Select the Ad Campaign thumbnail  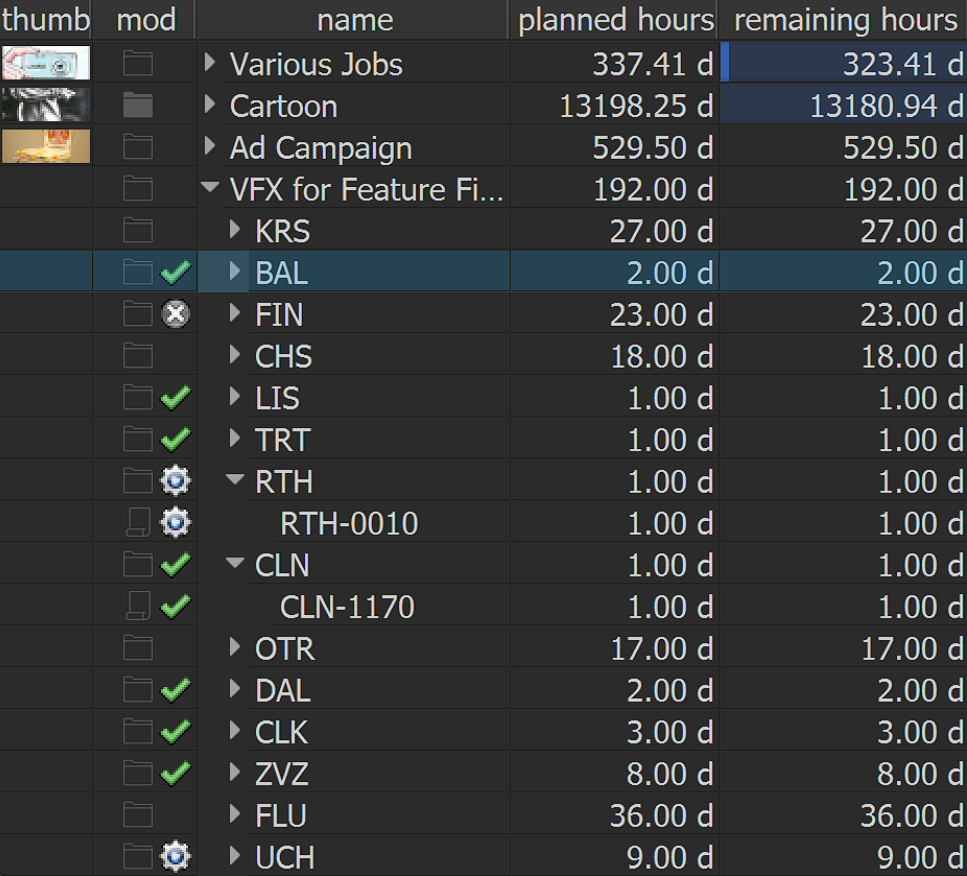(x=46, y=146)
